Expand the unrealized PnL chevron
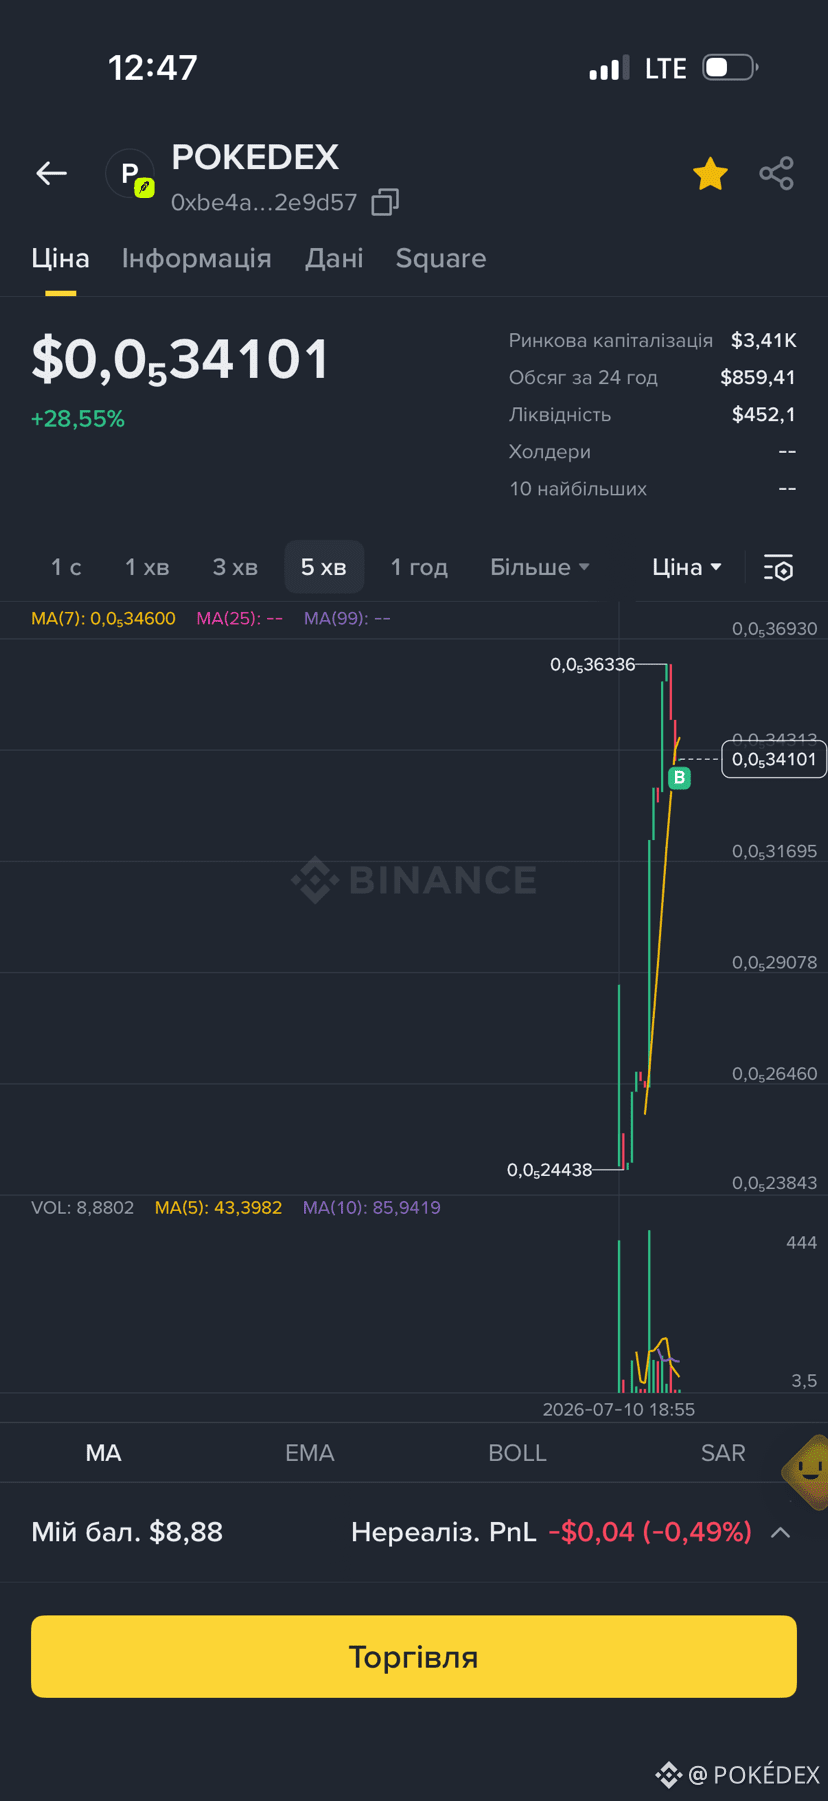828x1801 pixels. (x=781, y=1532)
